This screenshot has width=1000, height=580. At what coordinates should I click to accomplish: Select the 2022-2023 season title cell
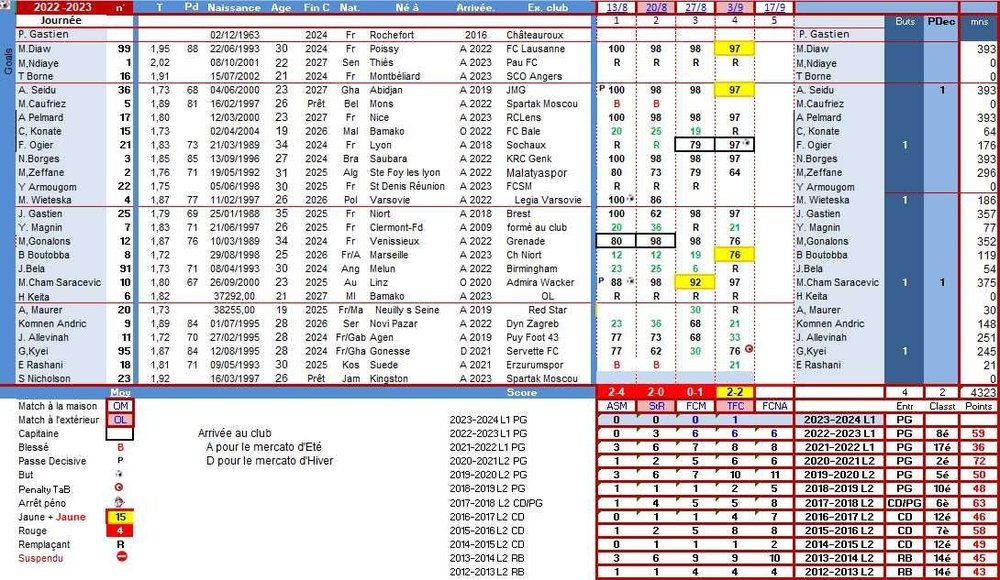tap(62, 7)
